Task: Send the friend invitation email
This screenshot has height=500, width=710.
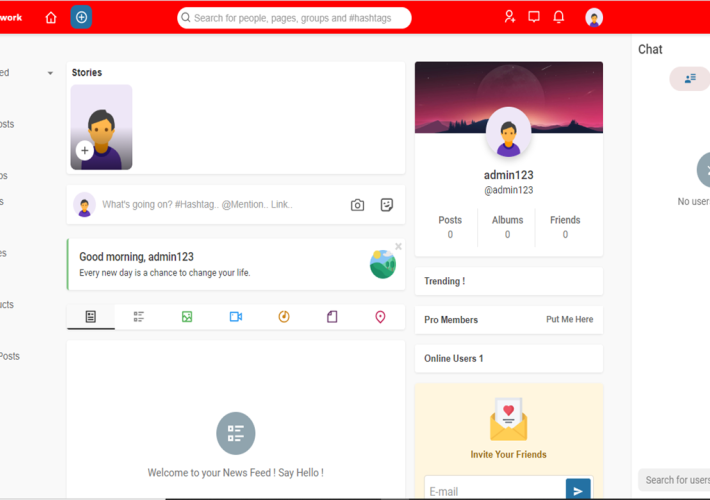Action: [x=578, y=490]
